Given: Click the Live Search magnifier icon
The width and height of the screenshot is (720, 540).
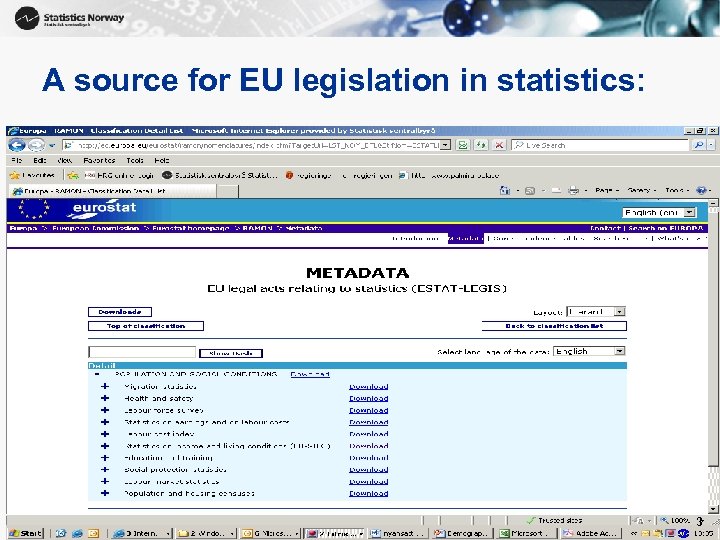Looking at the screenshot, I should pyautogui.click(x=698, y=145).
